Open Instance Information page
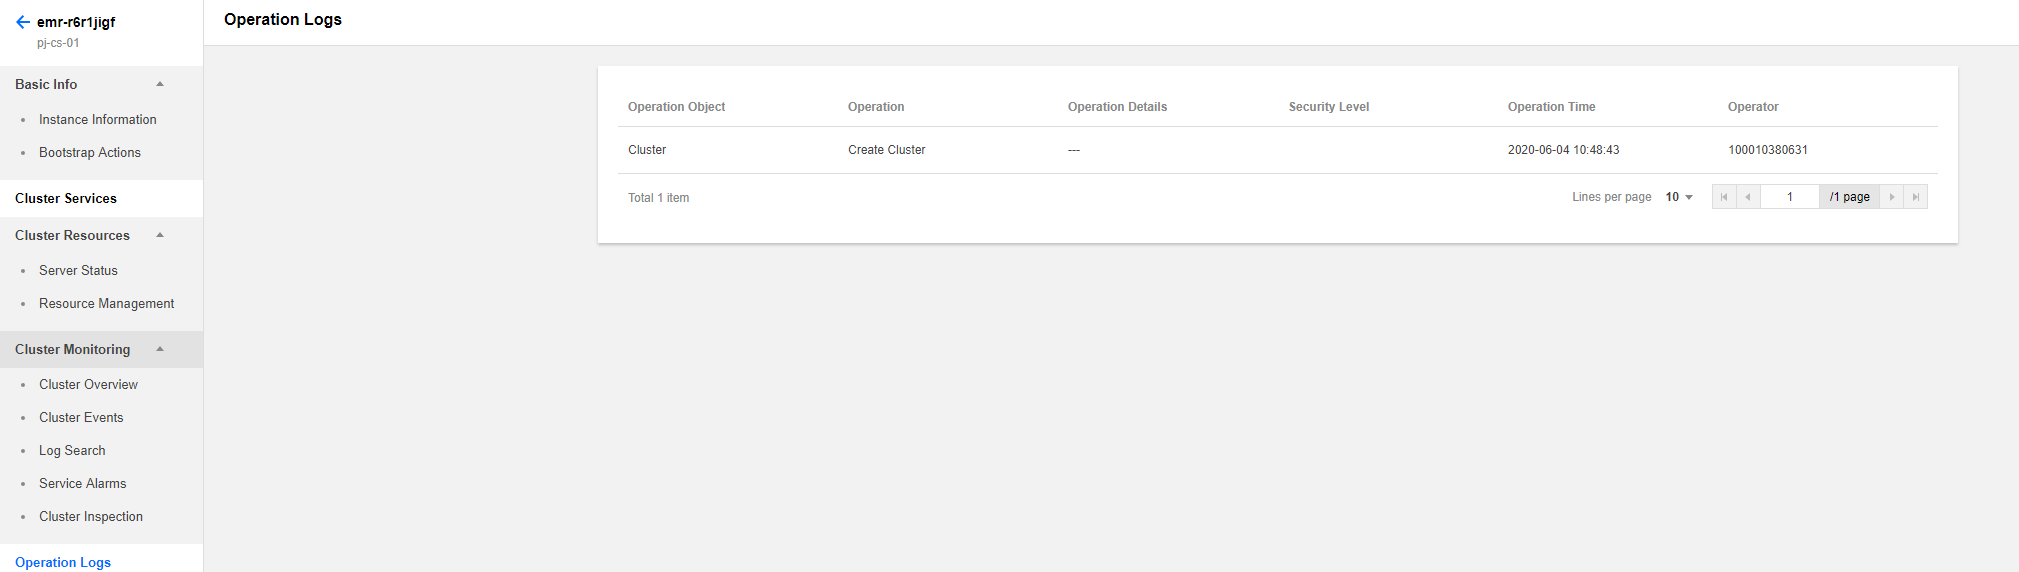 [98, 119]
